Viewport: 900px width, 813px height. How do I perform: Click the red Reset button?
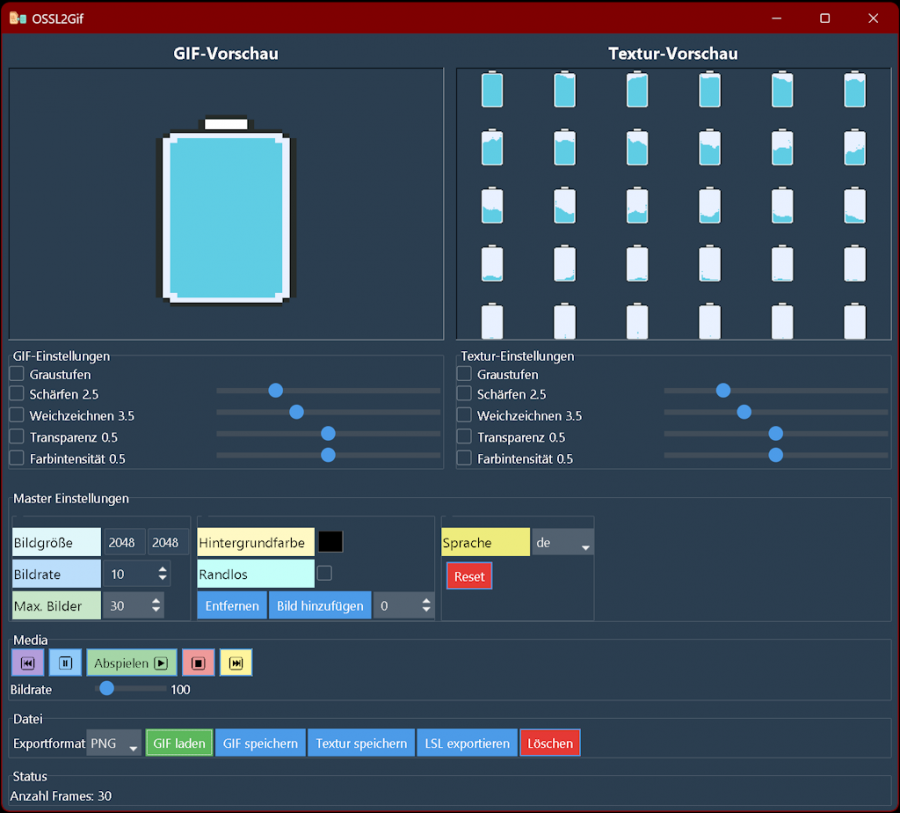[x=469, y=576]
